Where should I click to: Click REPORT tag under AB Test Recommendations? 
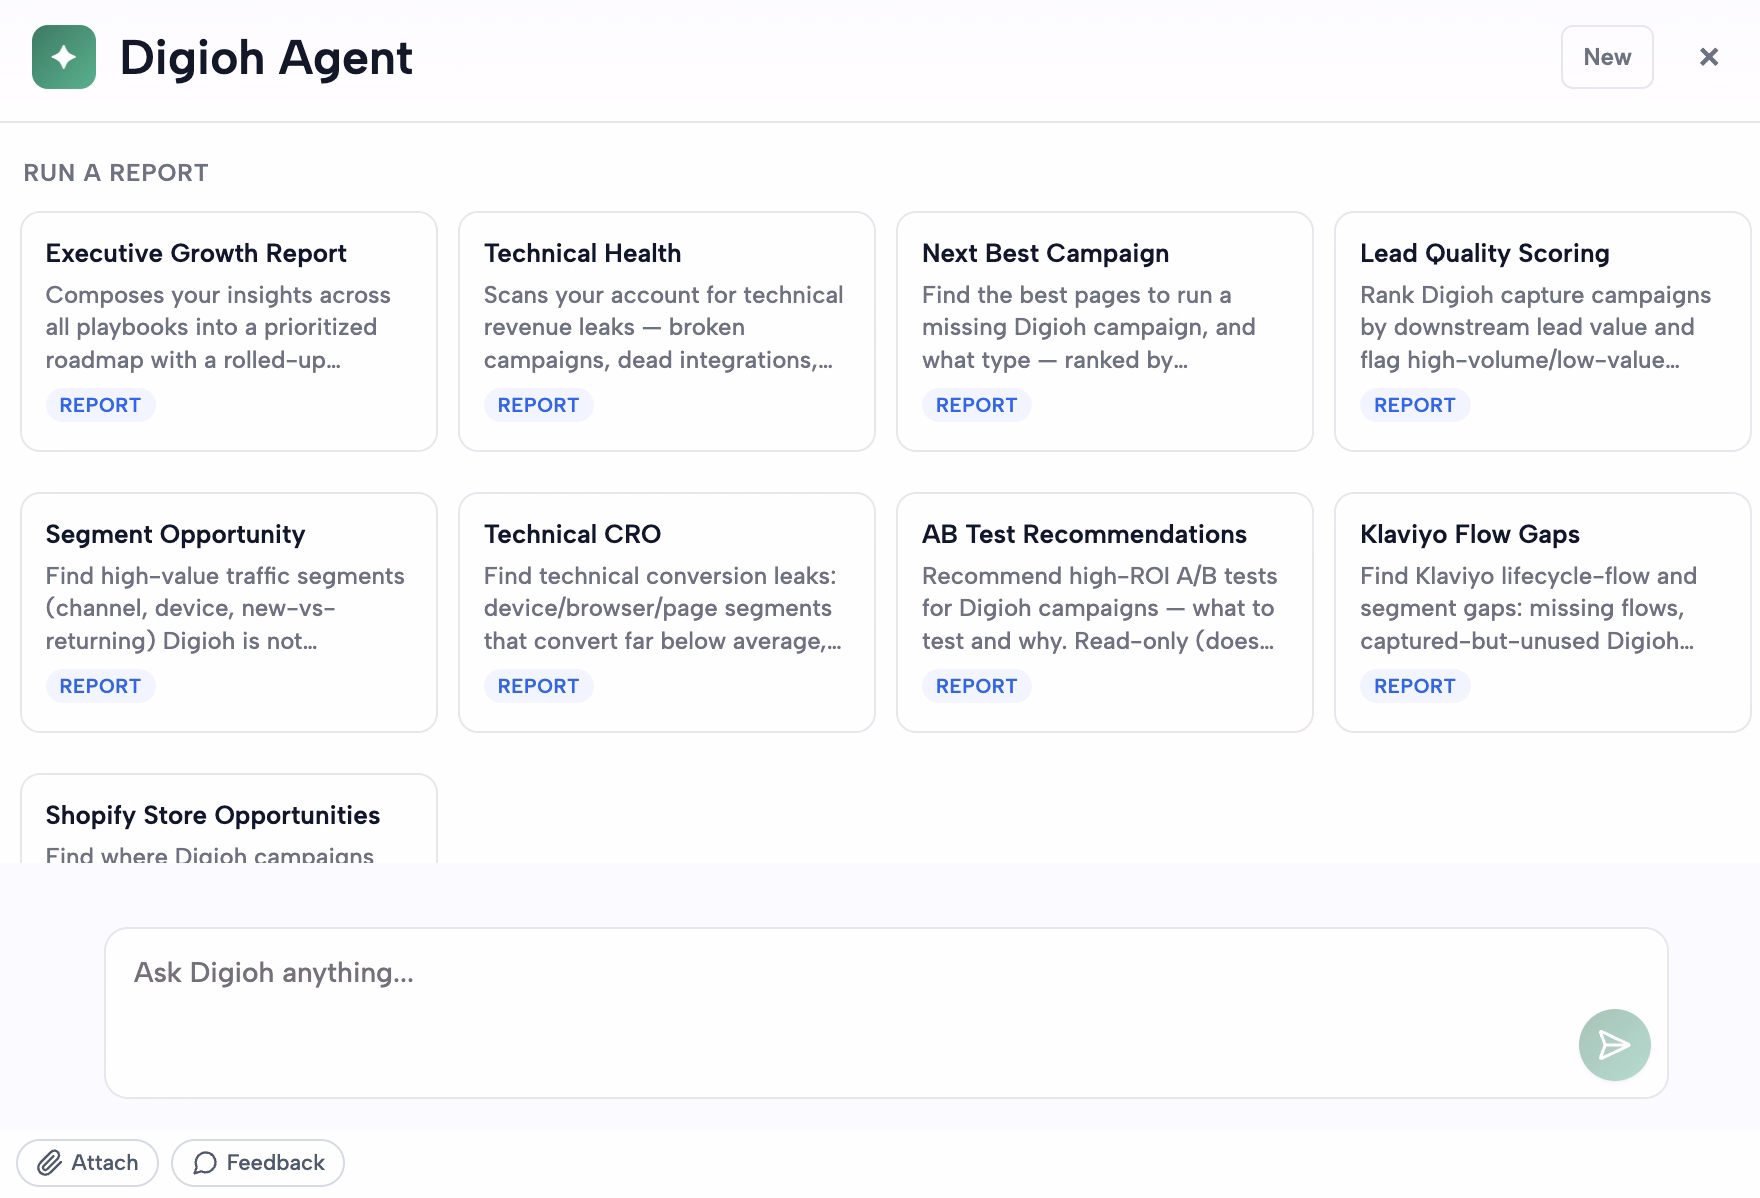(x=976, y=686)
